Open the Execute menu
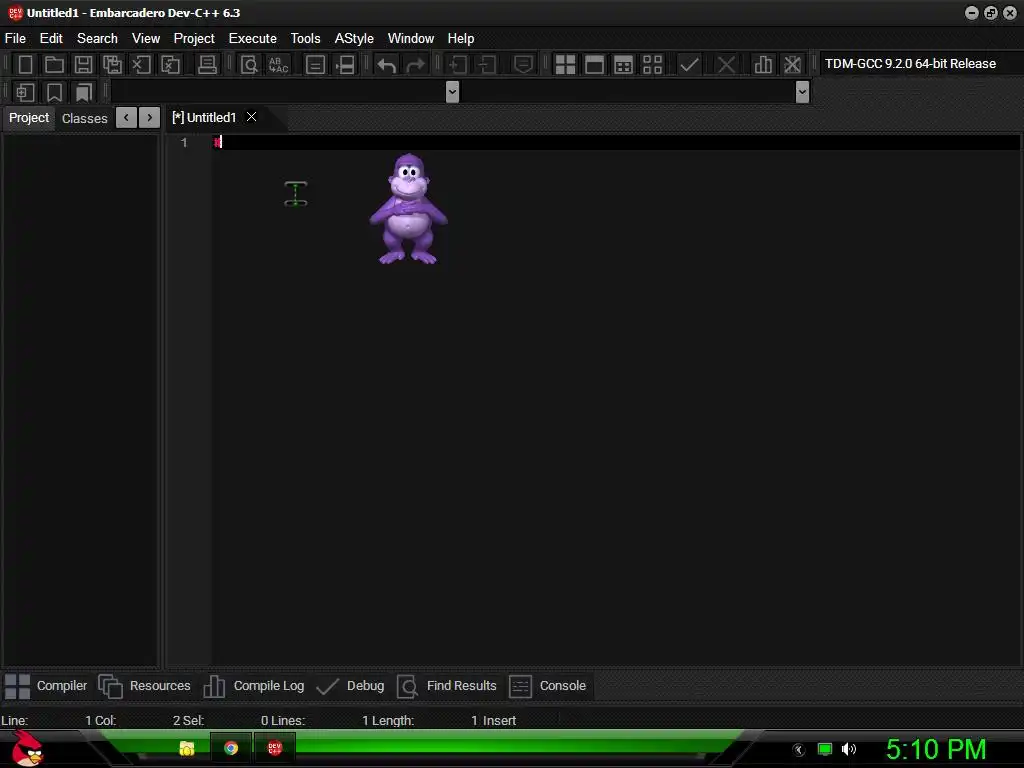Viewport: 1024px width, 768px height. (x=253, y=39)
